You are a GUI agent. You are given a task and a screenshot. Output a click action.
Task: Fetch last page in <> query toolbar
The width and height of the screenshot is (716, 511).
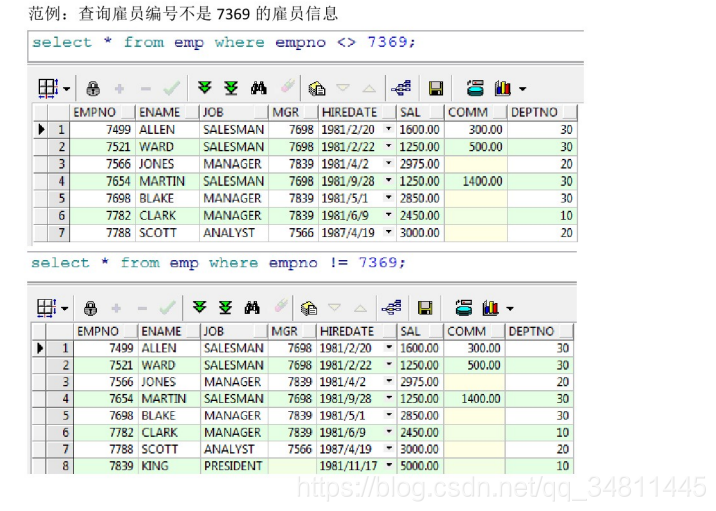[231, 88]
